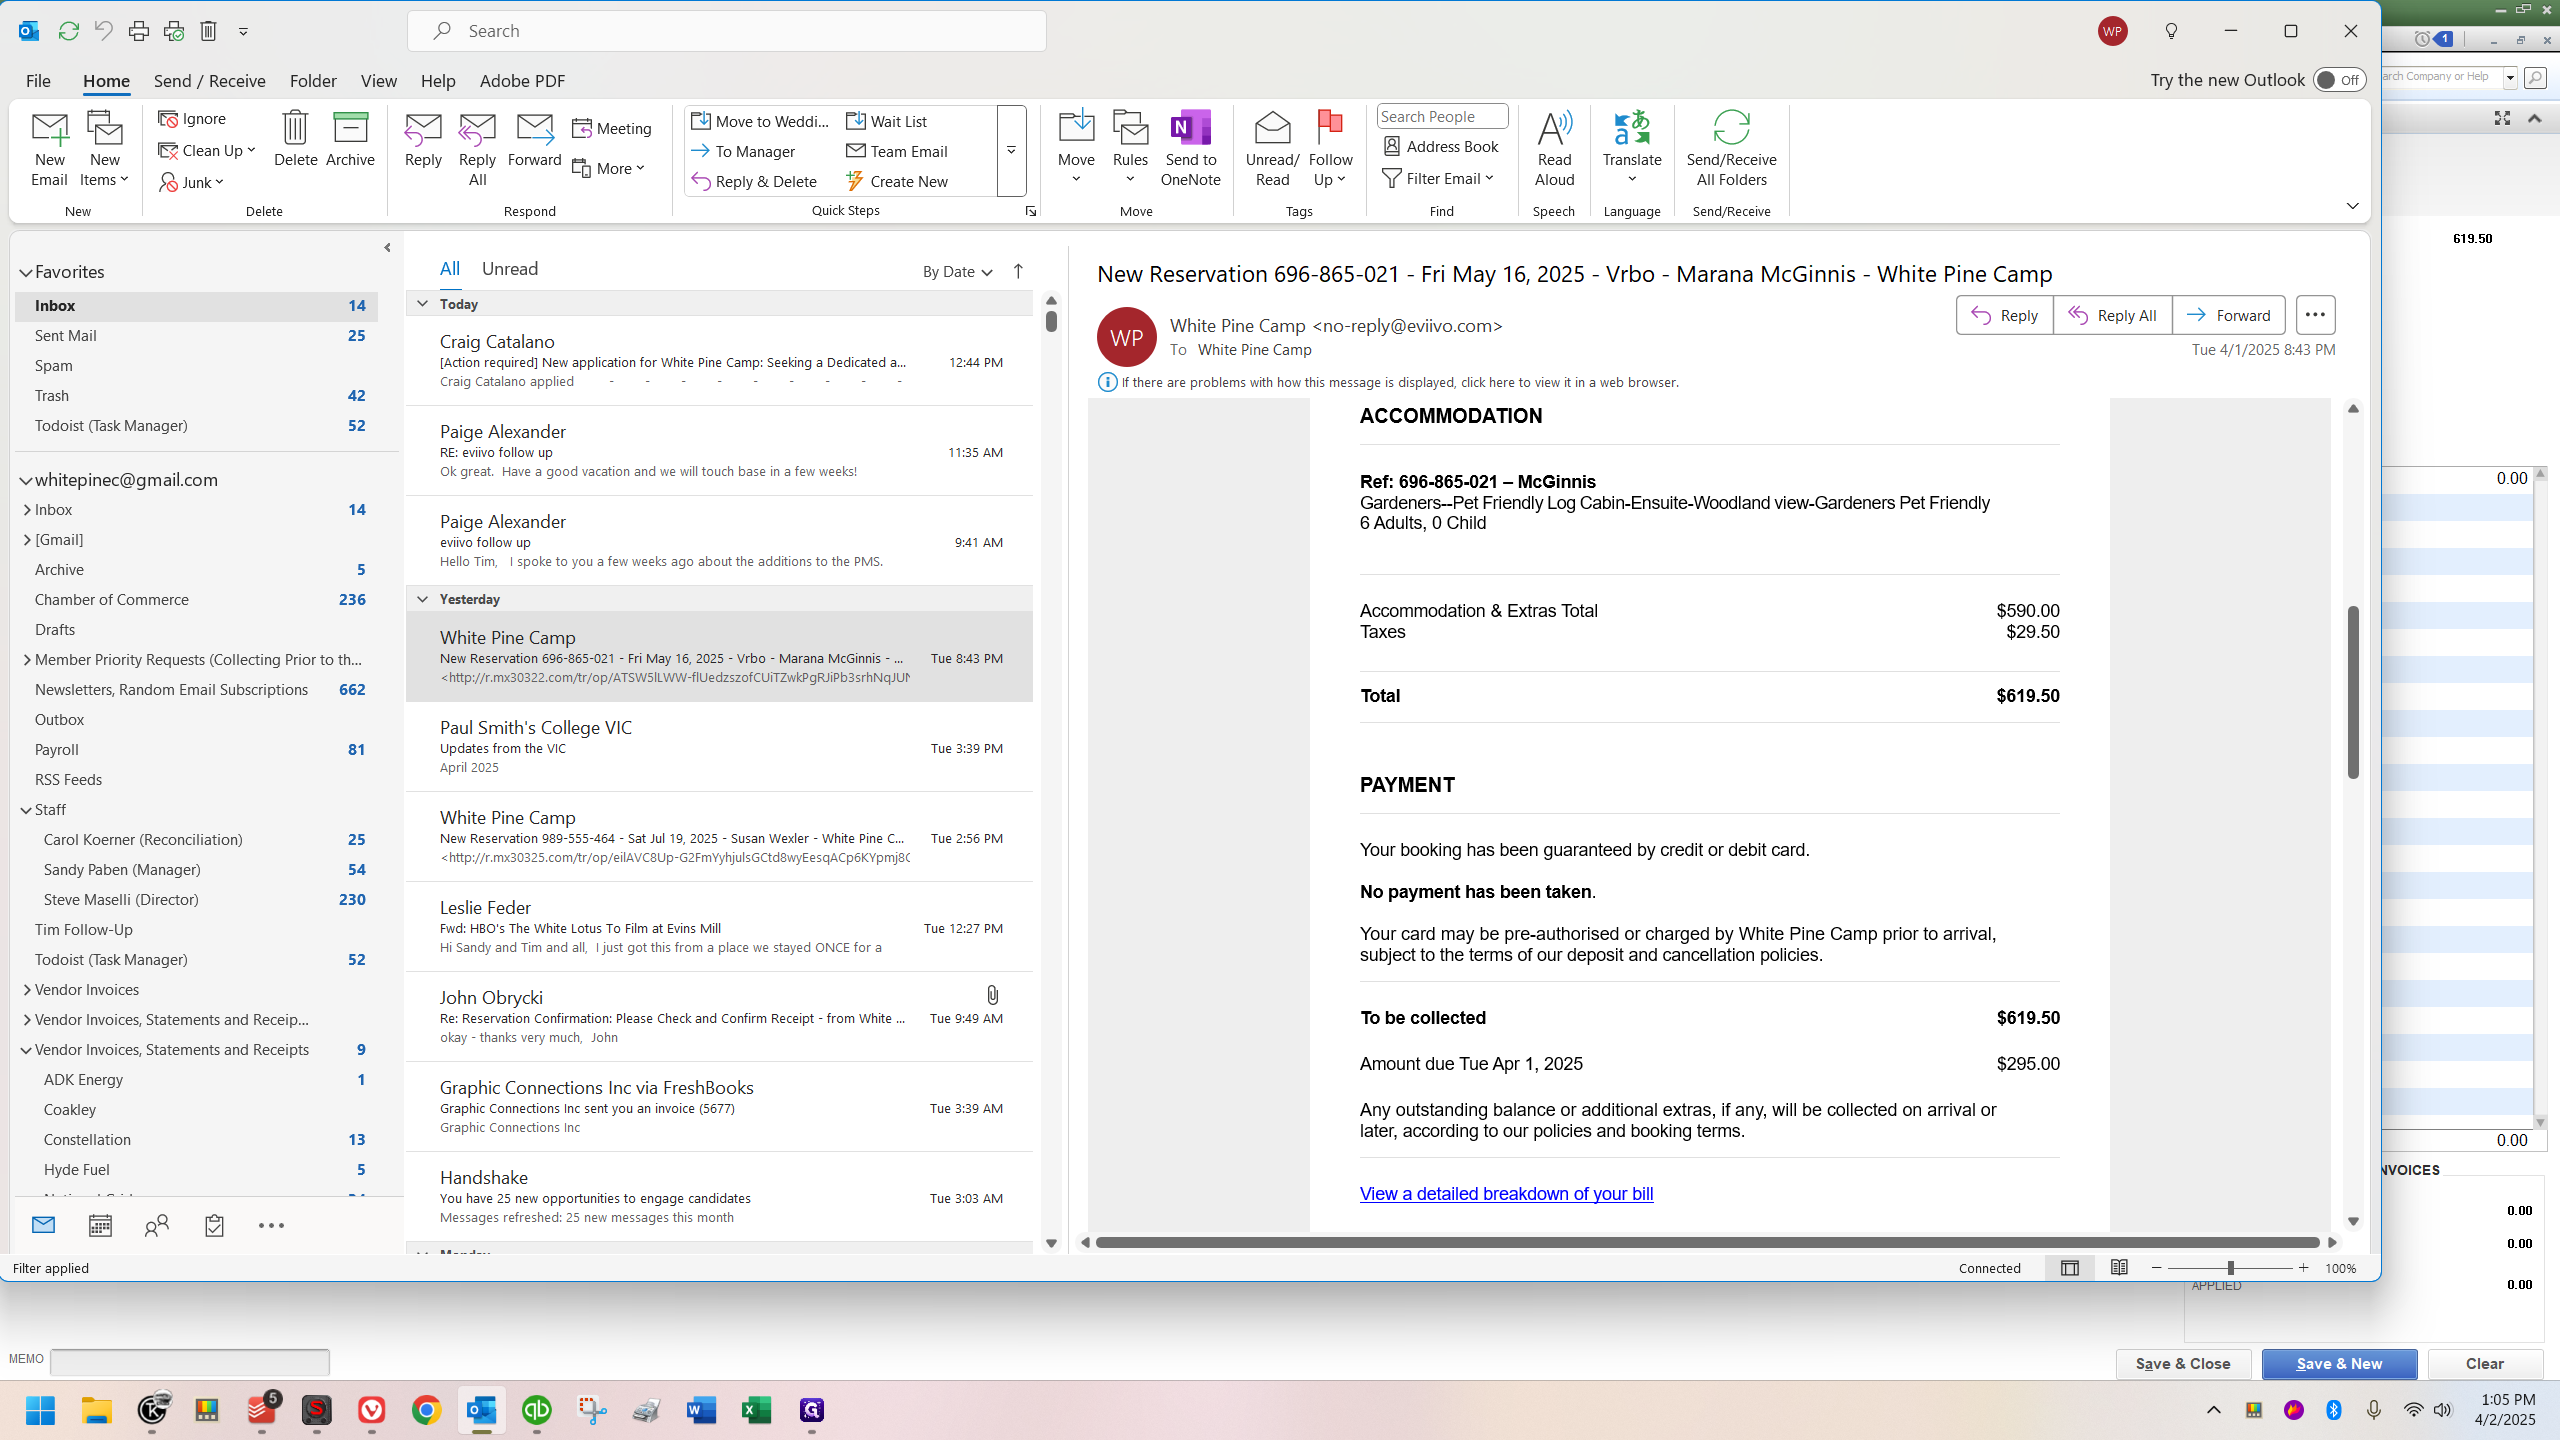Open the Move to folder button
Image resolution: width=2560 pixels, height=1440 pixels.
pyautogui.click(x=1076, y=148)
